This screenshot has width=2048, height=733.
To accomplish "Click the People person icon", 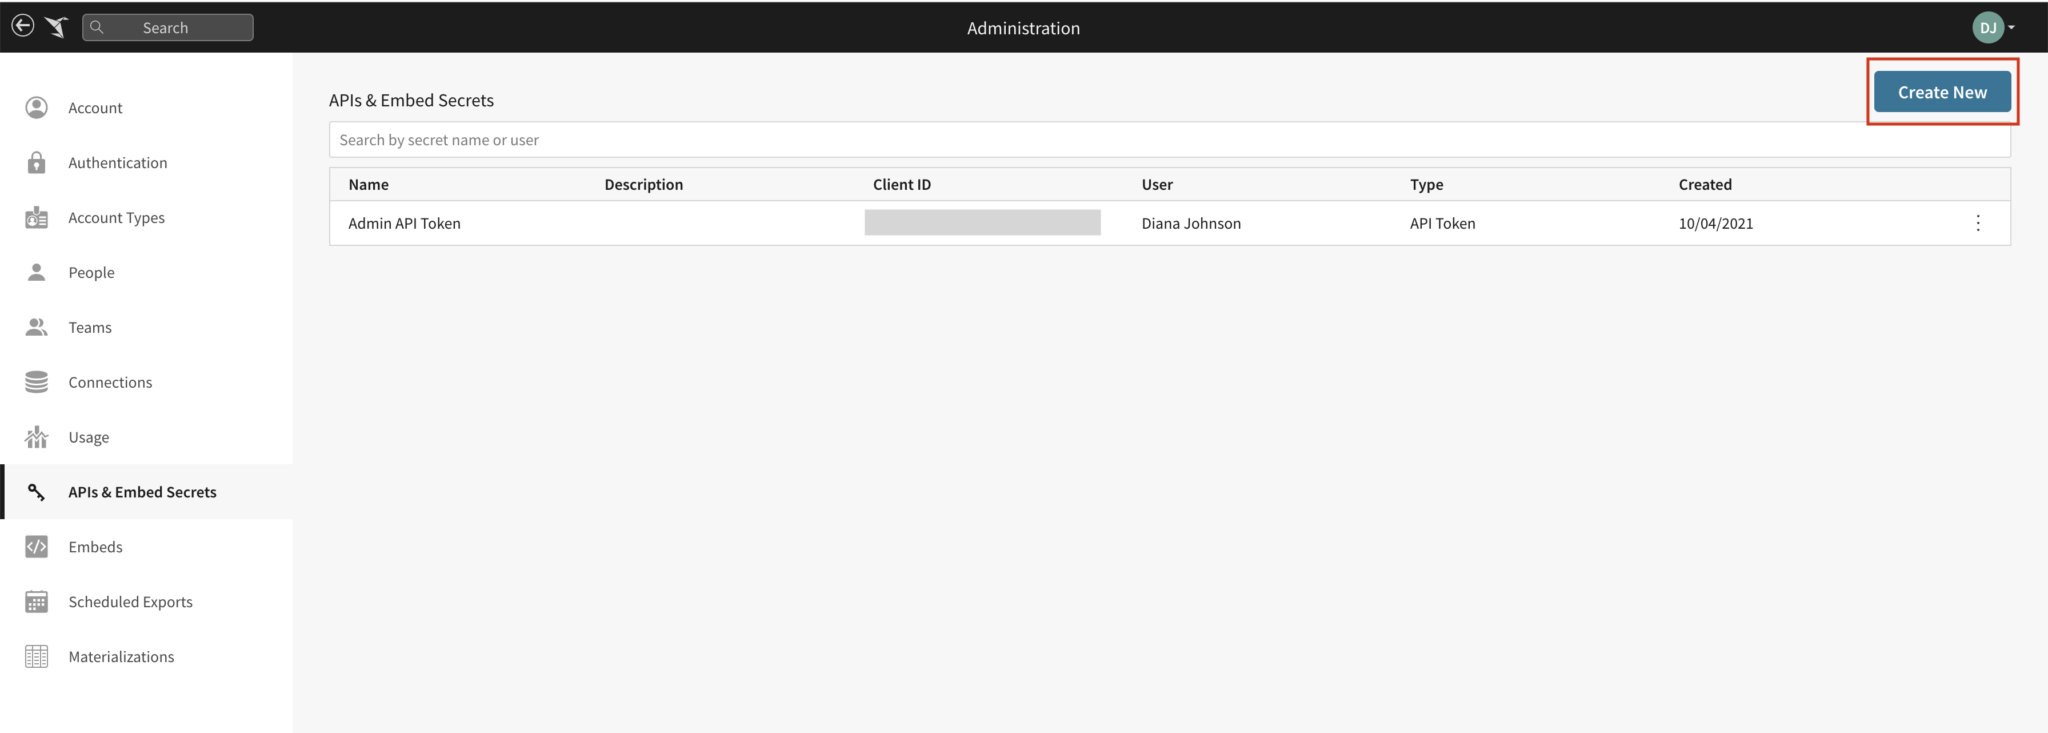I will 37,272.
